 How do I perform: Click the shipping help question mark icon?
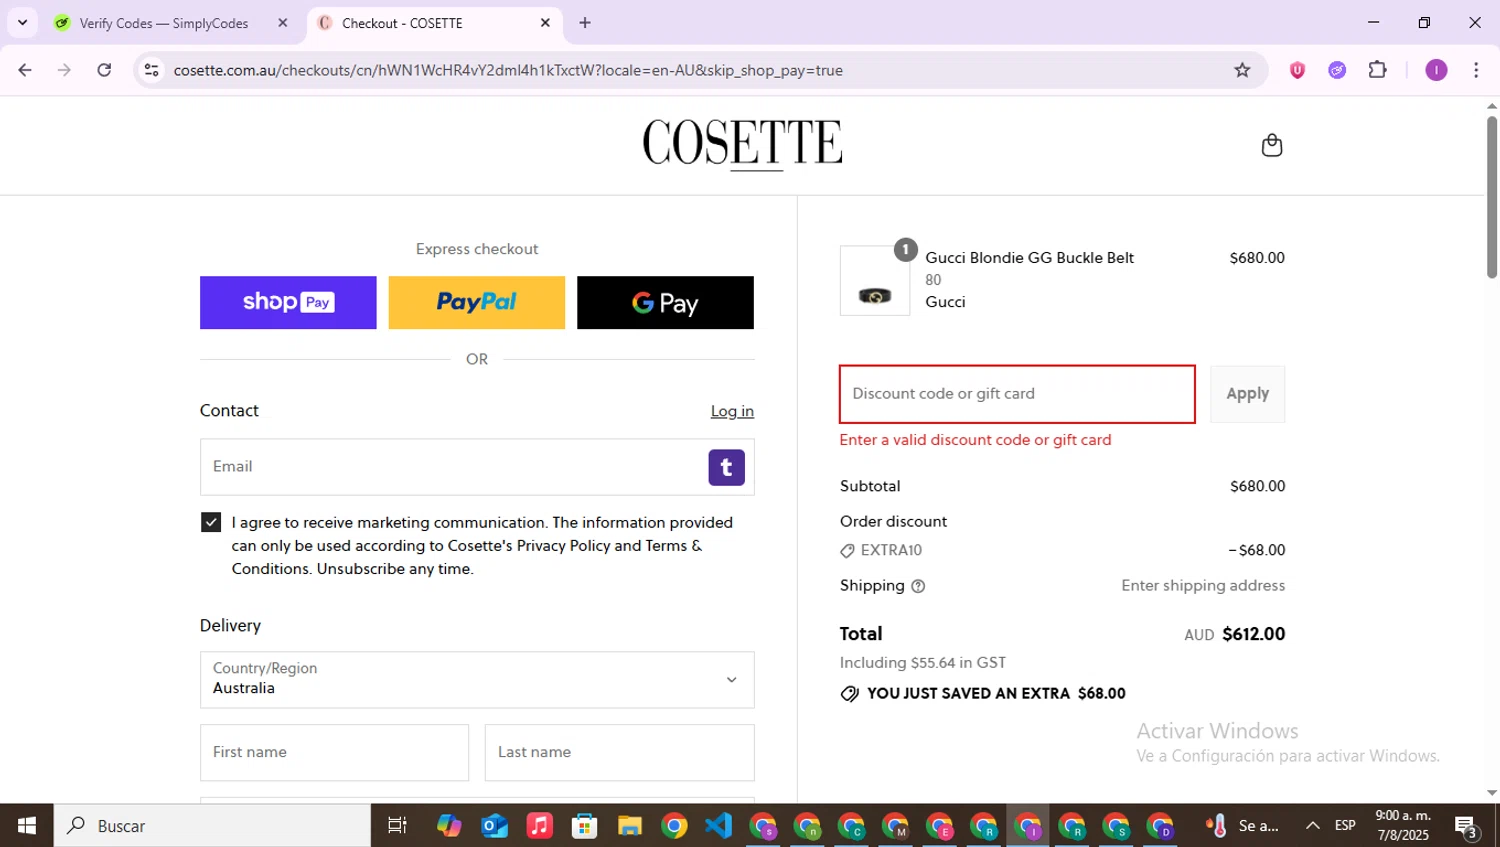click(x=918, y=586)
